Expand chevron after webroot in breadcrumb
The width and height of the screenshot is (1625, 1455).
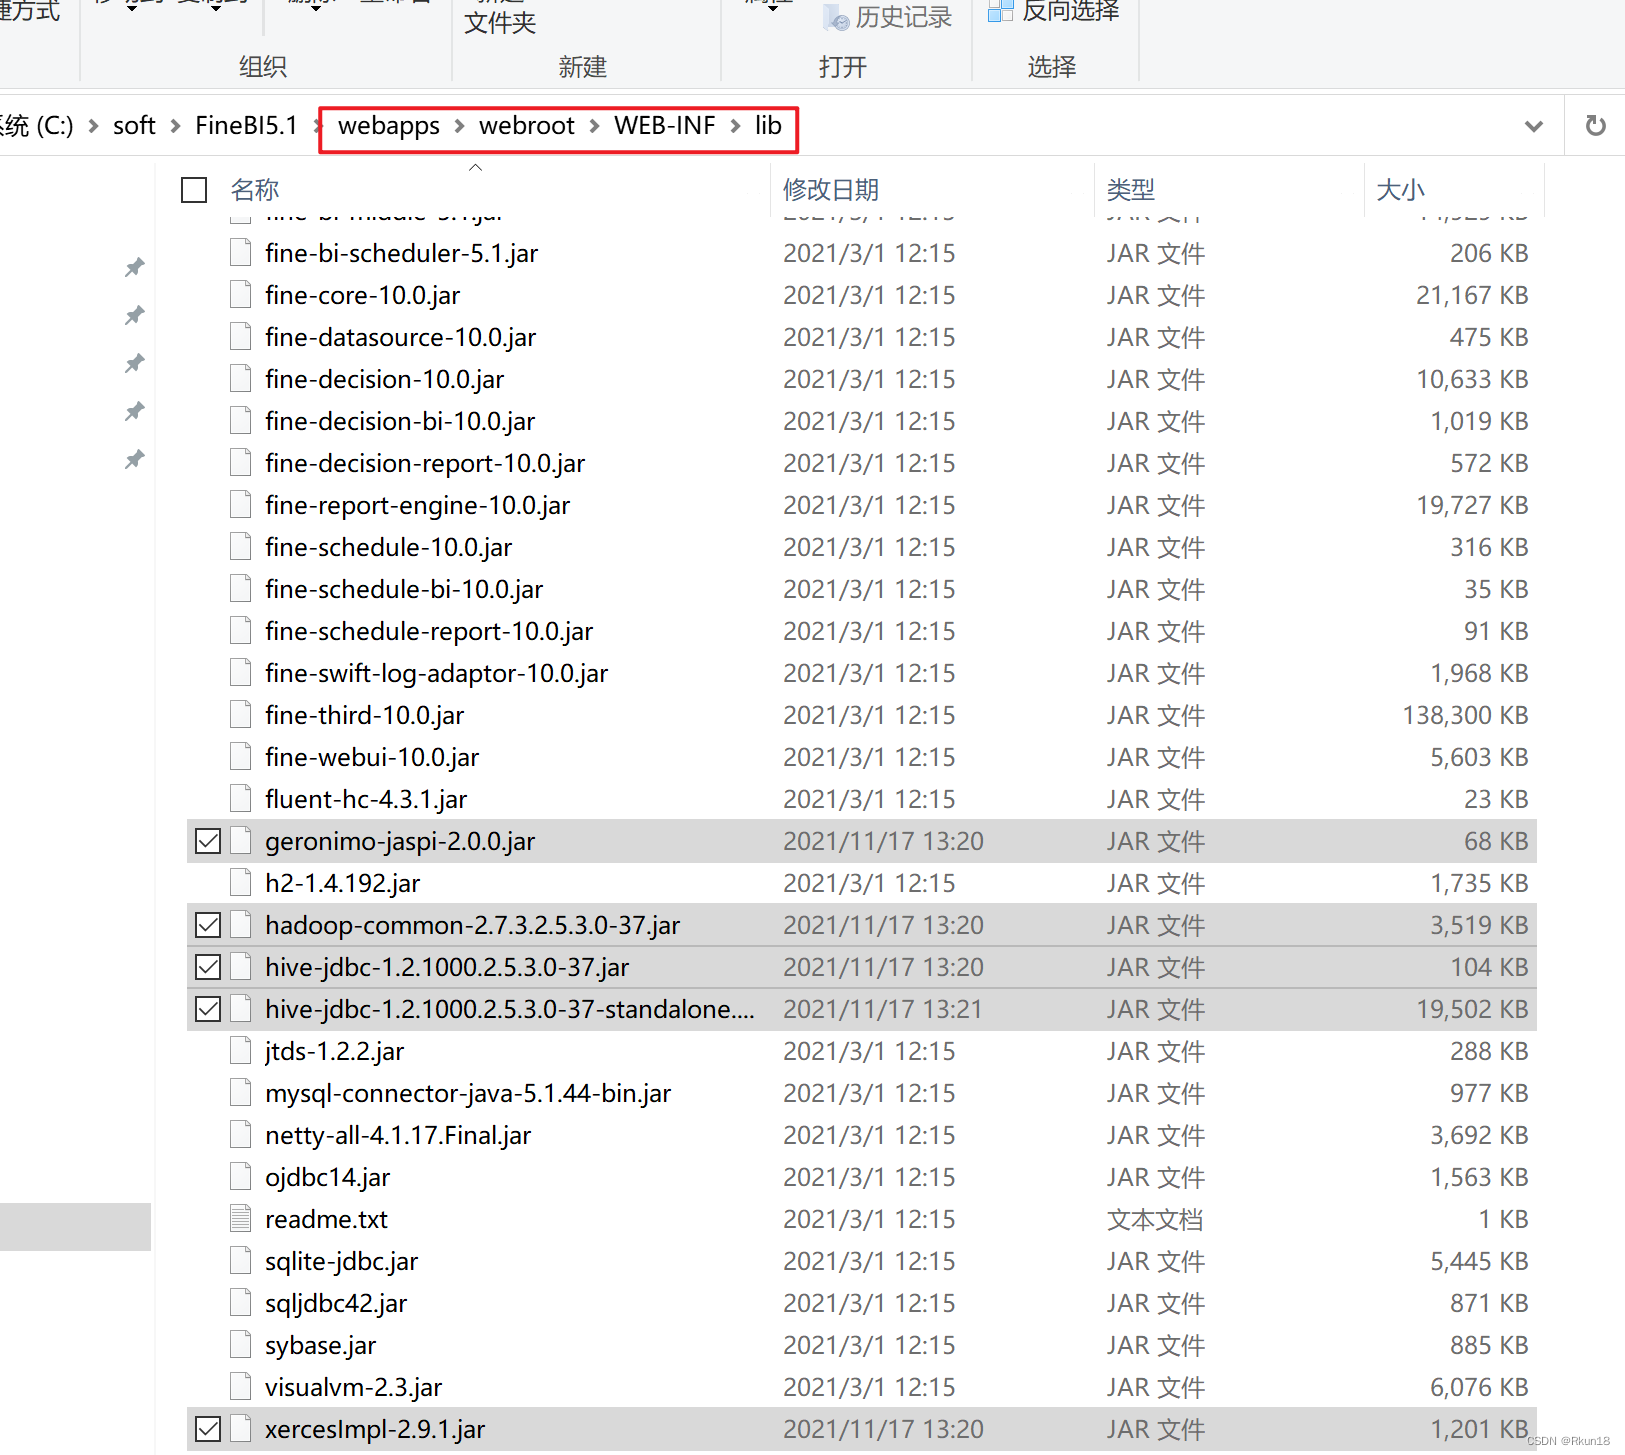coord(594,126)
